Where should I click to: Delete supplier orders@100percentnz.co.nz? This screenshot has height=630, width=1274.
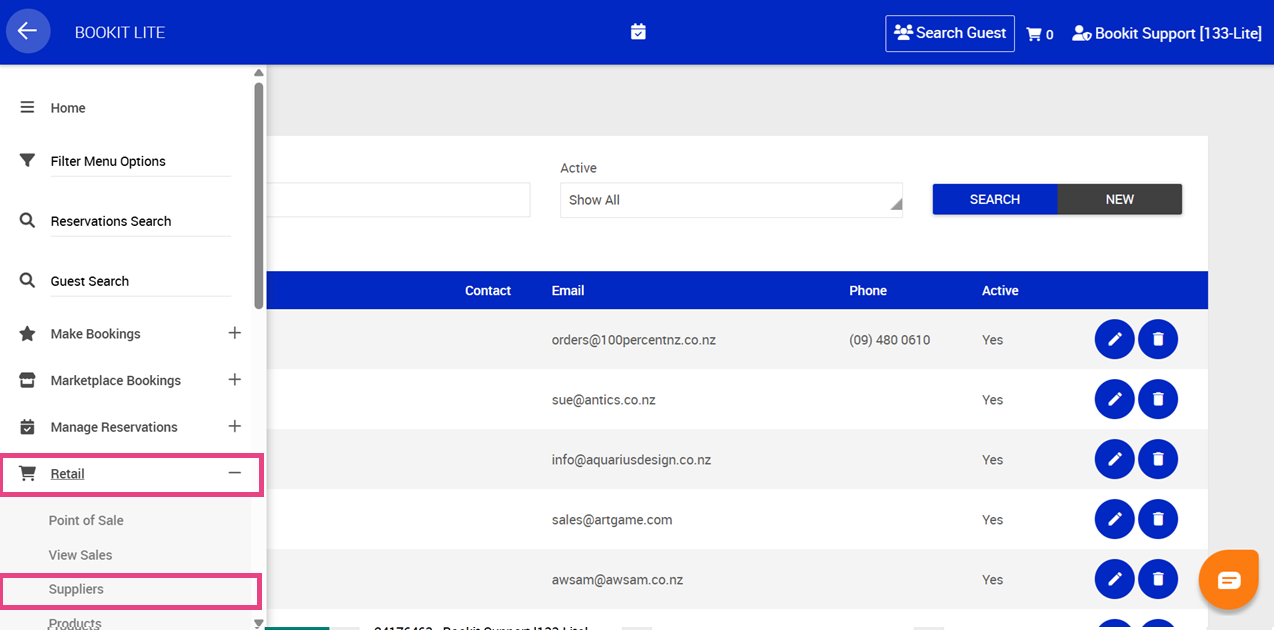pos(1158,339)
